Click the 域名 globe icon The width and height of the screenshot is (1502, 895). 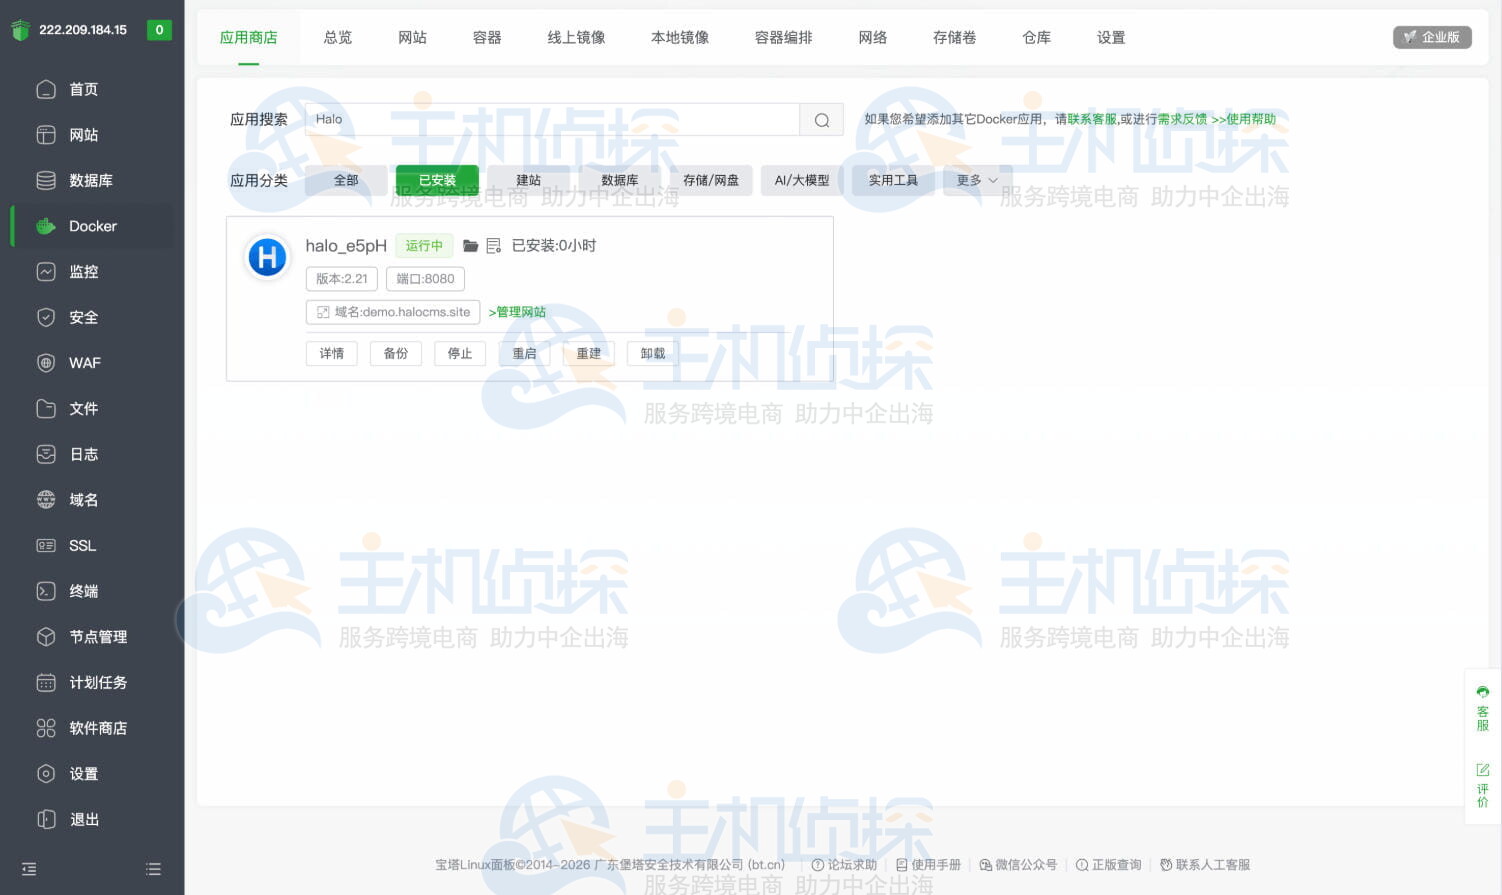pos(46,500)
